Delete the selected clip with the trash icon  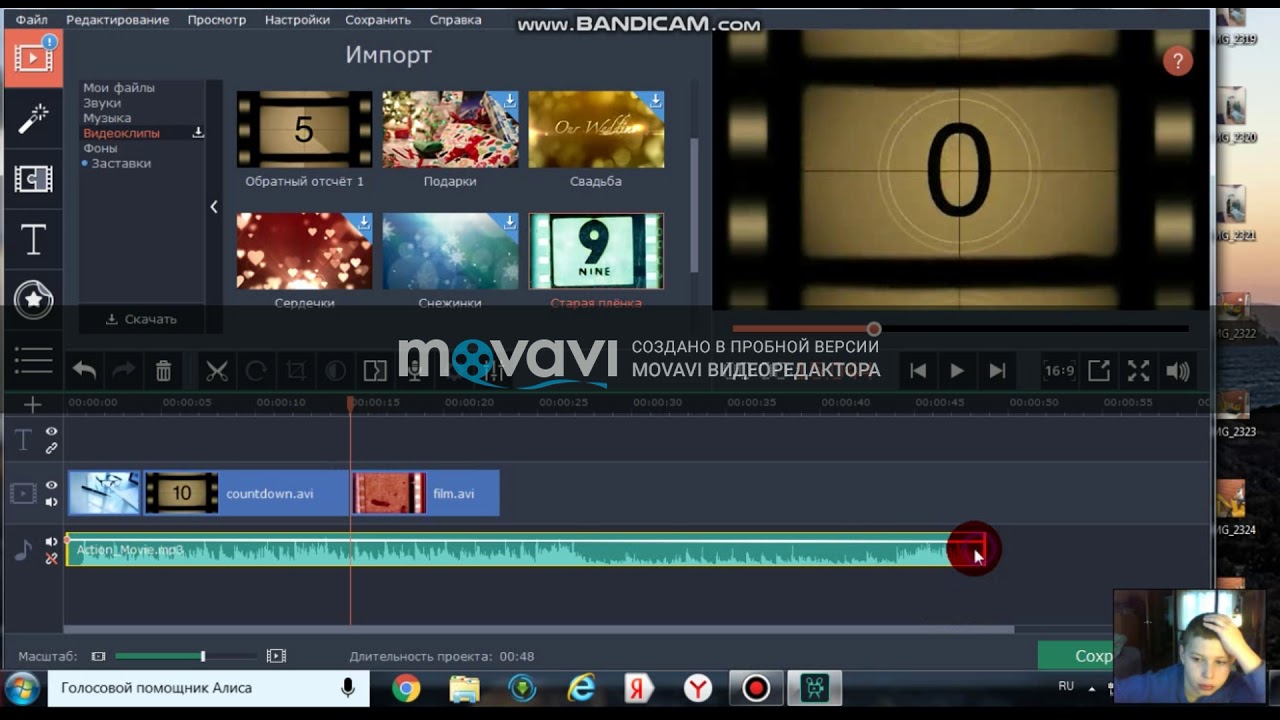click(x=163, y=371)
